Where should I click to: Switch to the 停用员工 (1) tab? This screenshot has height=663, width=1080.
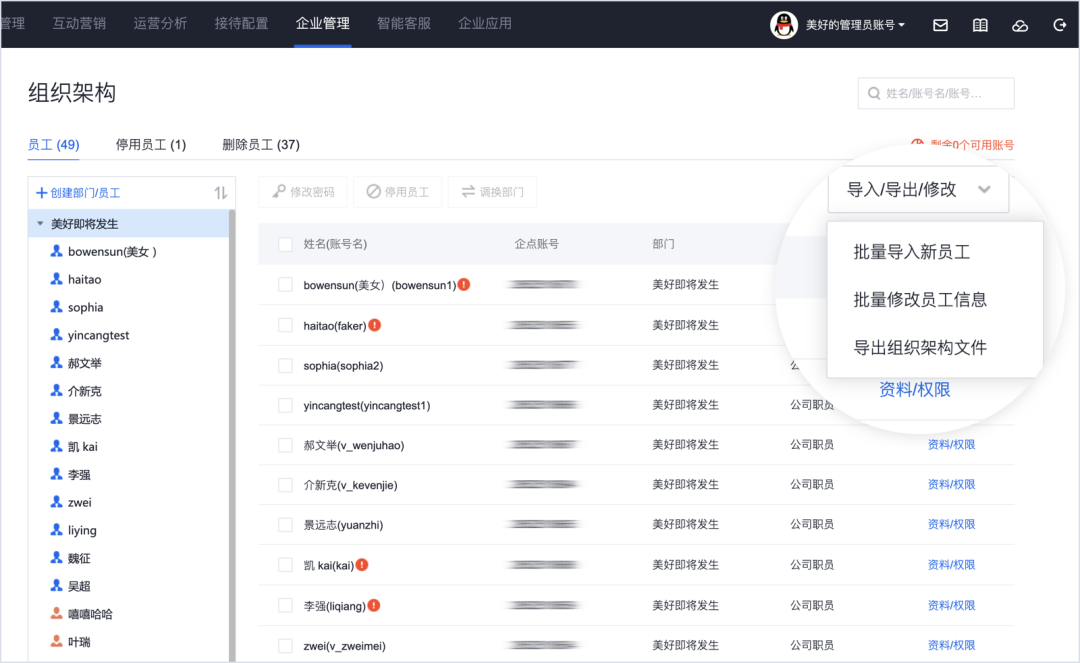(x=151, y=145)
